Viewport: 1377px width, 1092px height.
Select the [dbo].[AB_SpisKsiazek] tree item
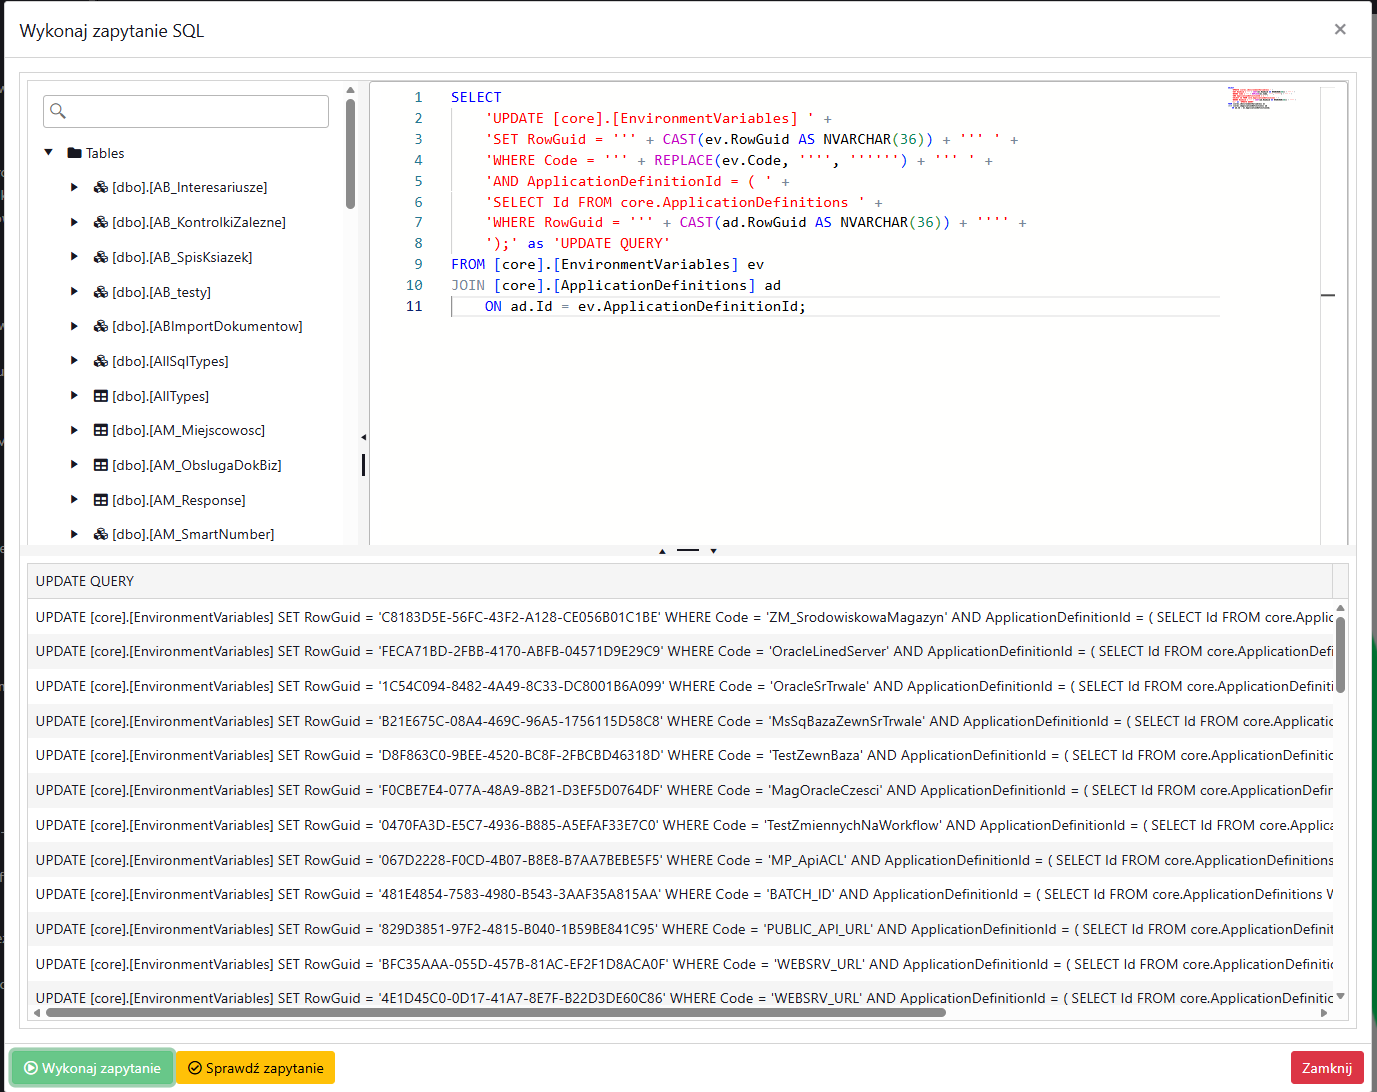click(182, 257)
